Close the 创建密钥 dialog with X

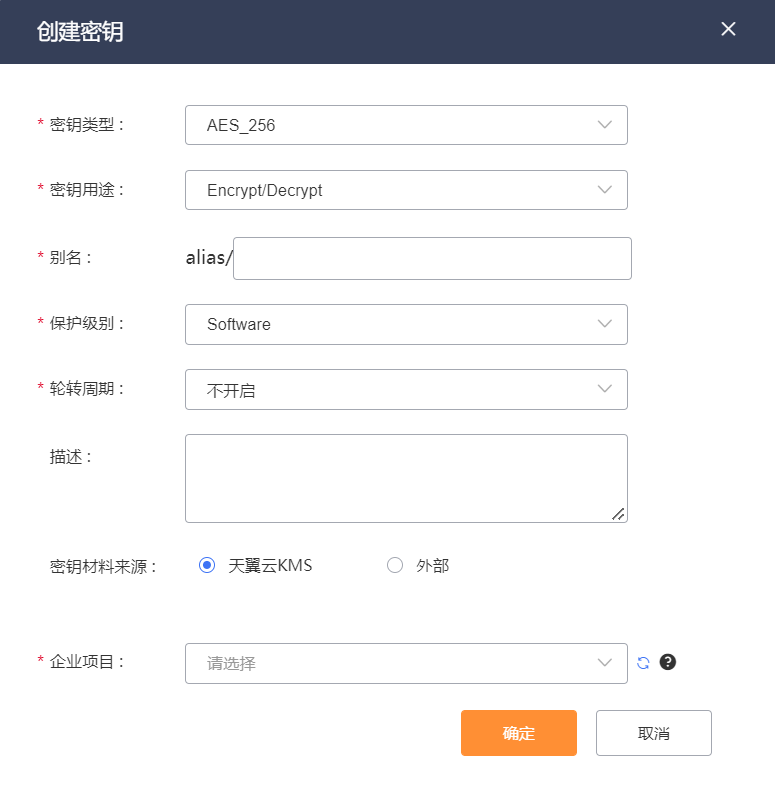728,29
